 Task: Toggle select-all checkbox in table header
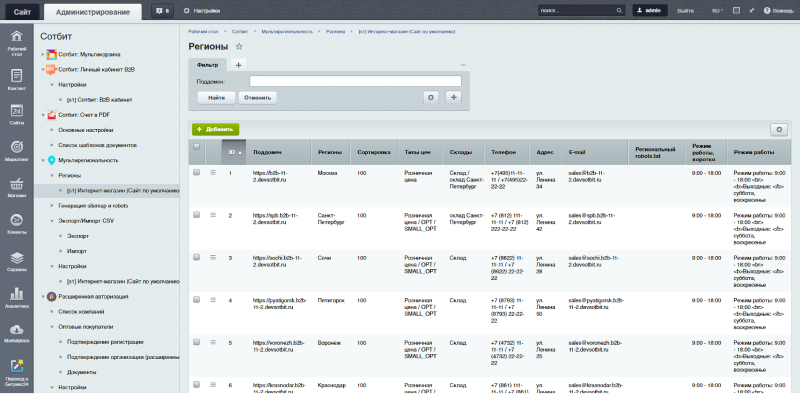[x=196, y=146]
